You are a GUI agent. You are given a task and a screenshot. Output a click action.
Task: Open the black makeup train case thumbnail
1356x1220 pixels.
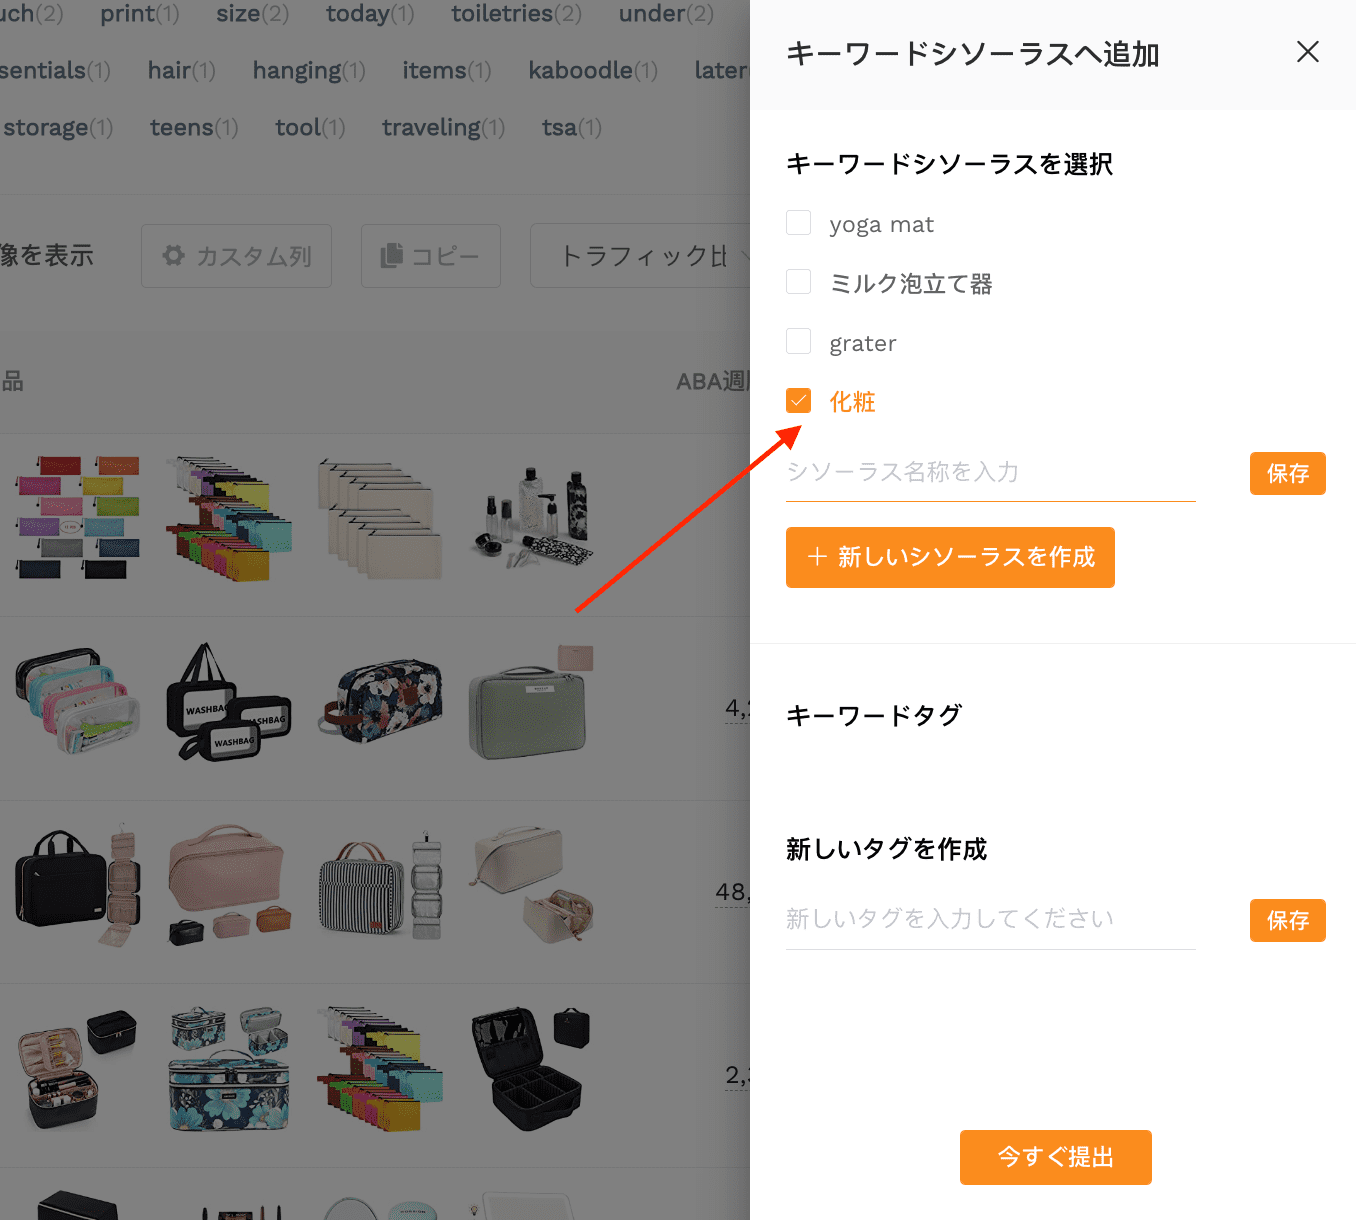tap(531, 1068)
